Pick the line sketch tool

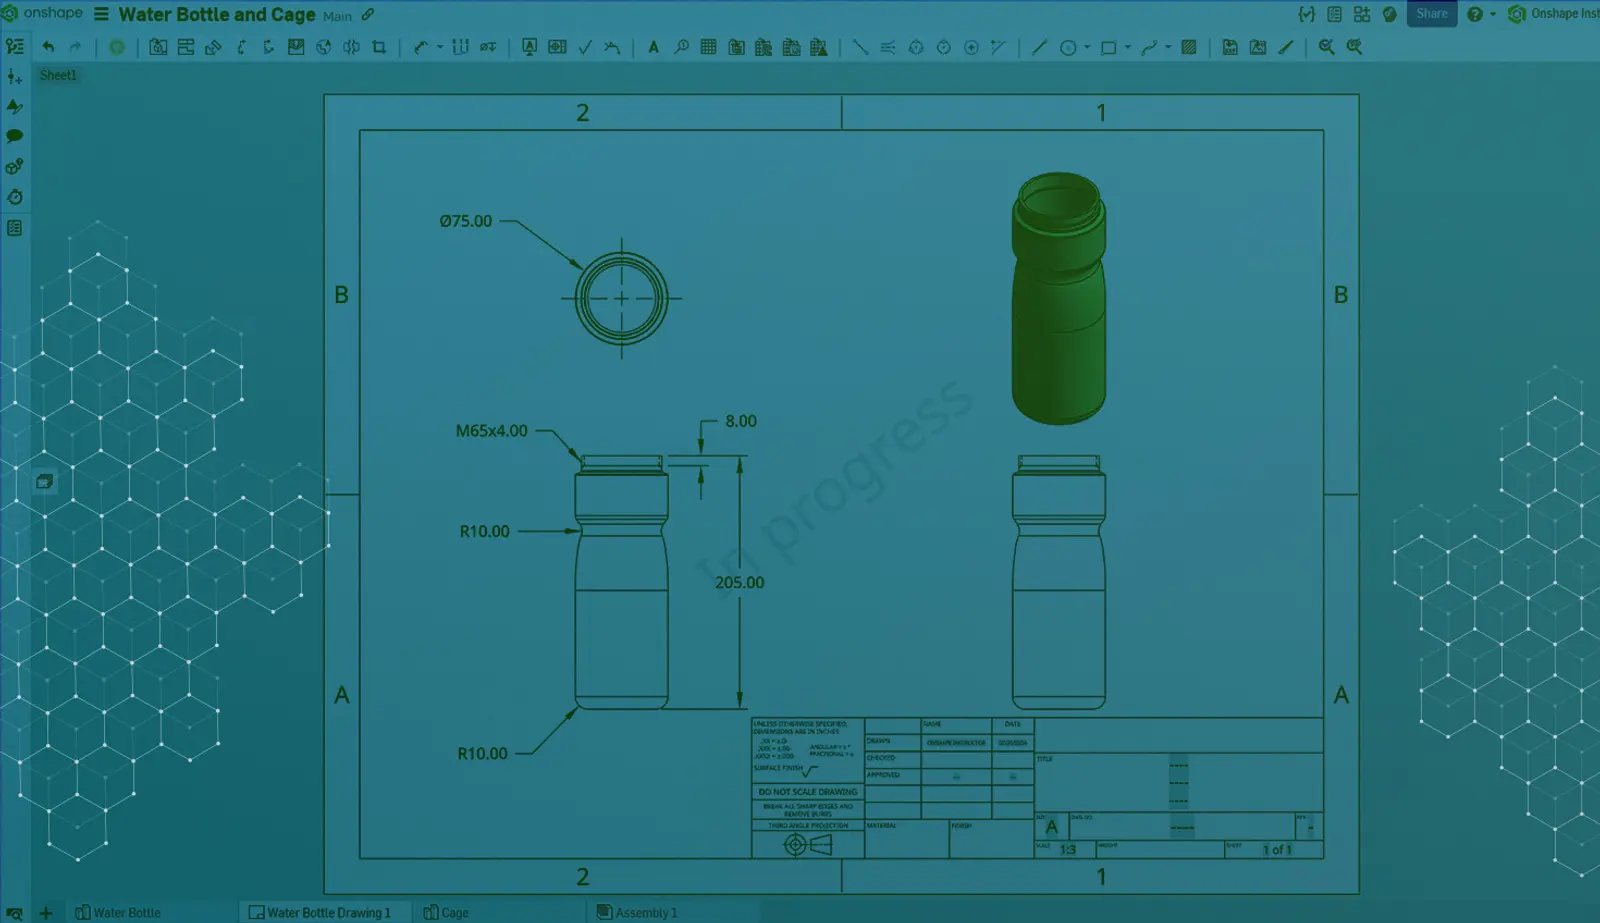(x=1039, y=47)
